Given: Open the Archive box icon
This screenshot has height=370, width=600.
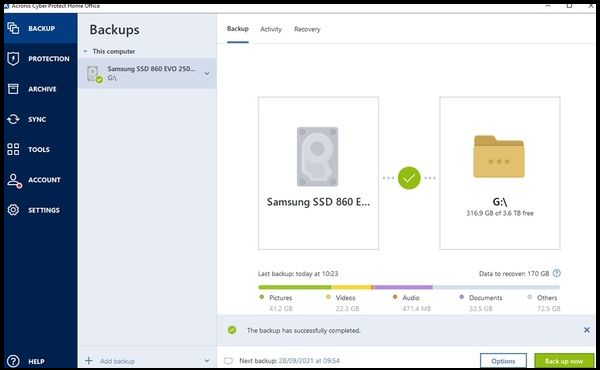Looking at the screenshot, I should (x=13, y=89).
